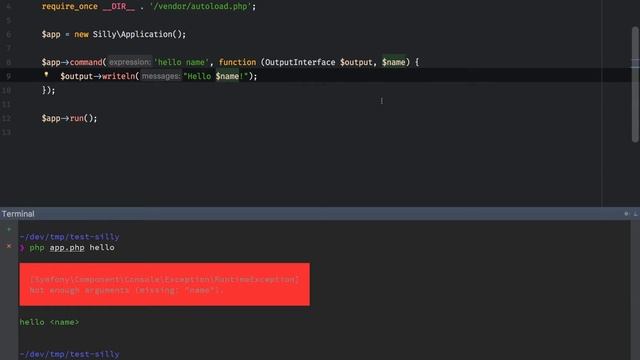Click the writeln method call
Viewport: 640px width, 360px height.
pos(118,76)
